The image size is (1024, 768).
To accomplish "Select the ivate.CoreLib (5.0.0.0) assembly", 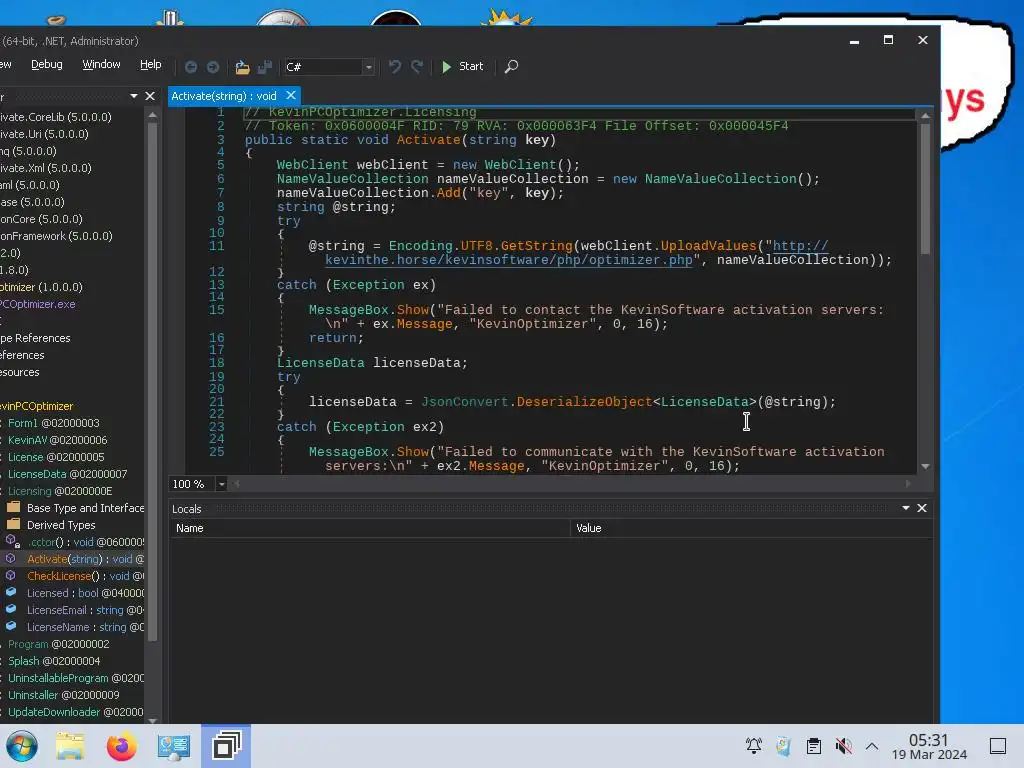I will click(x=56, y=118).
